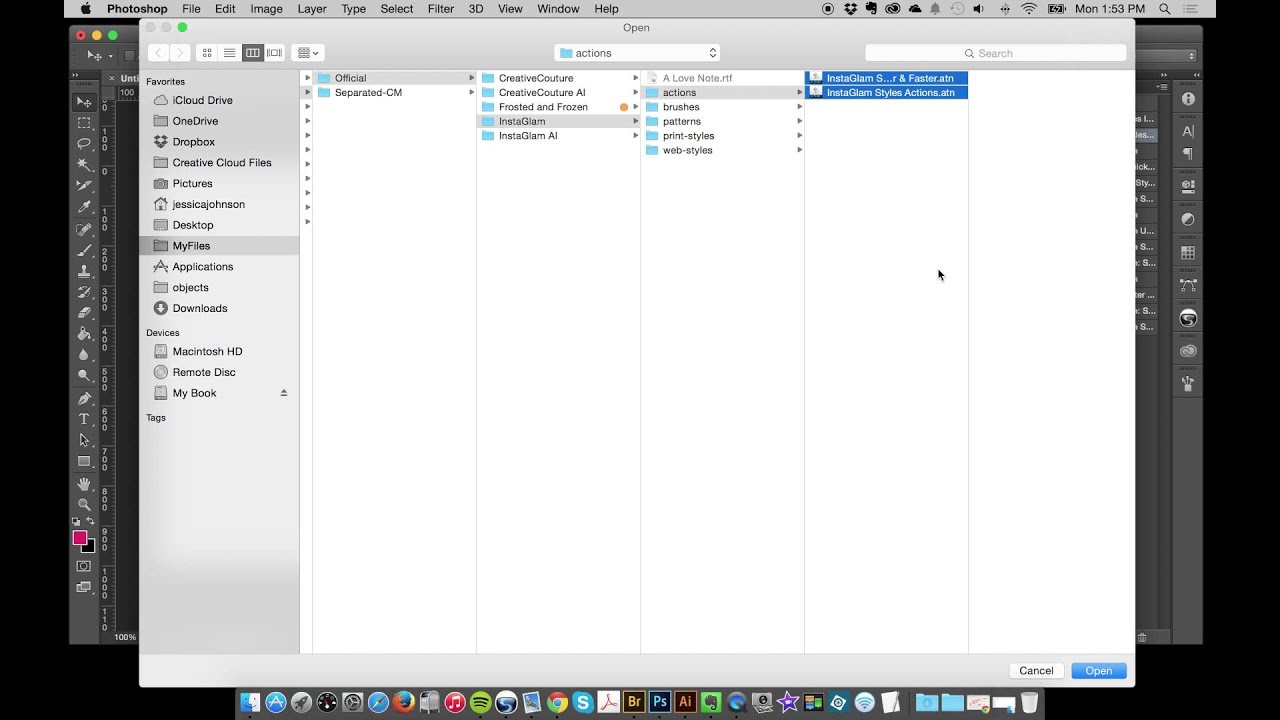Image resolution: width=1280 pixels, height=720 pixels.
Task: Expand the web-styles folder arrow
Action: coord(800,150)
